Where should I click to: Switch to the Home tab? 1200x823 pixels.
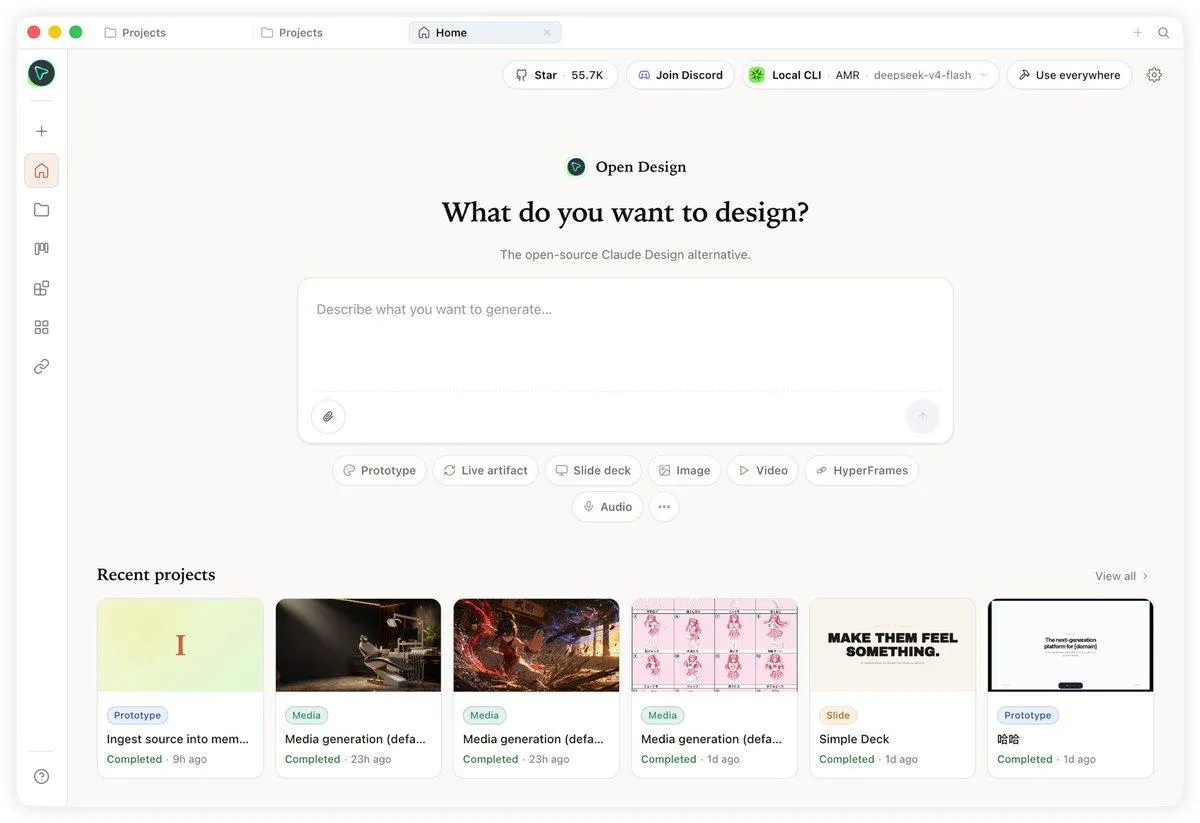click(x=485, y=33)
